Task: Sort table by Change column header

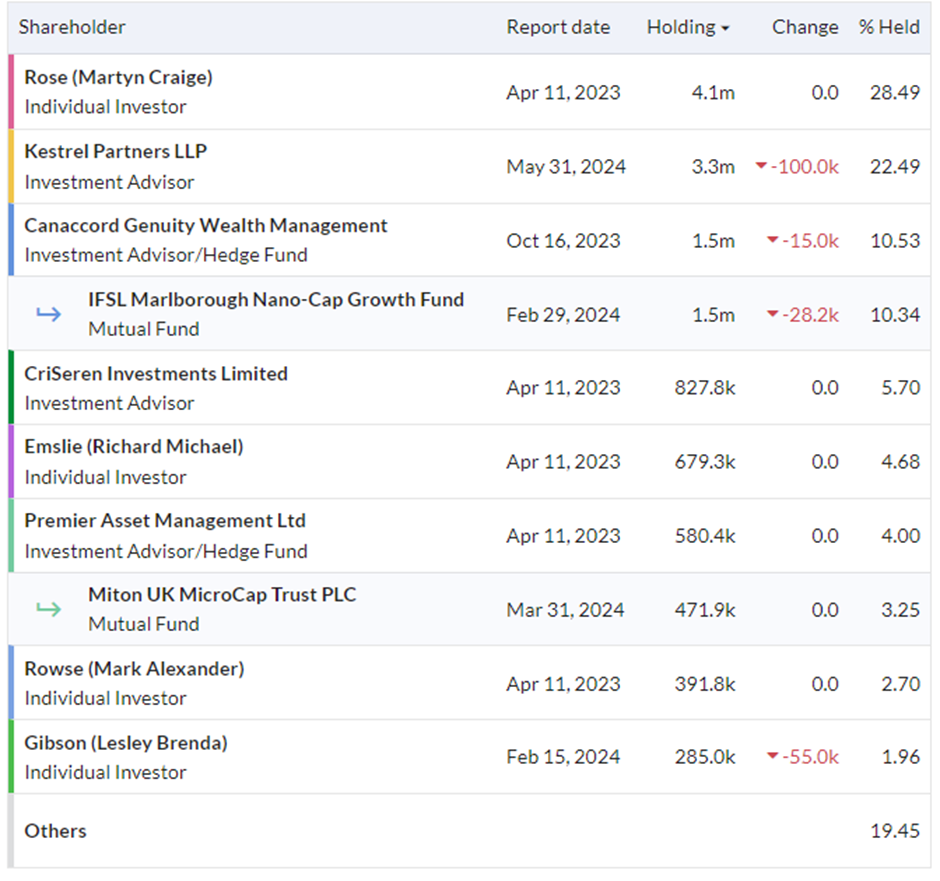Action: [805, 27]
